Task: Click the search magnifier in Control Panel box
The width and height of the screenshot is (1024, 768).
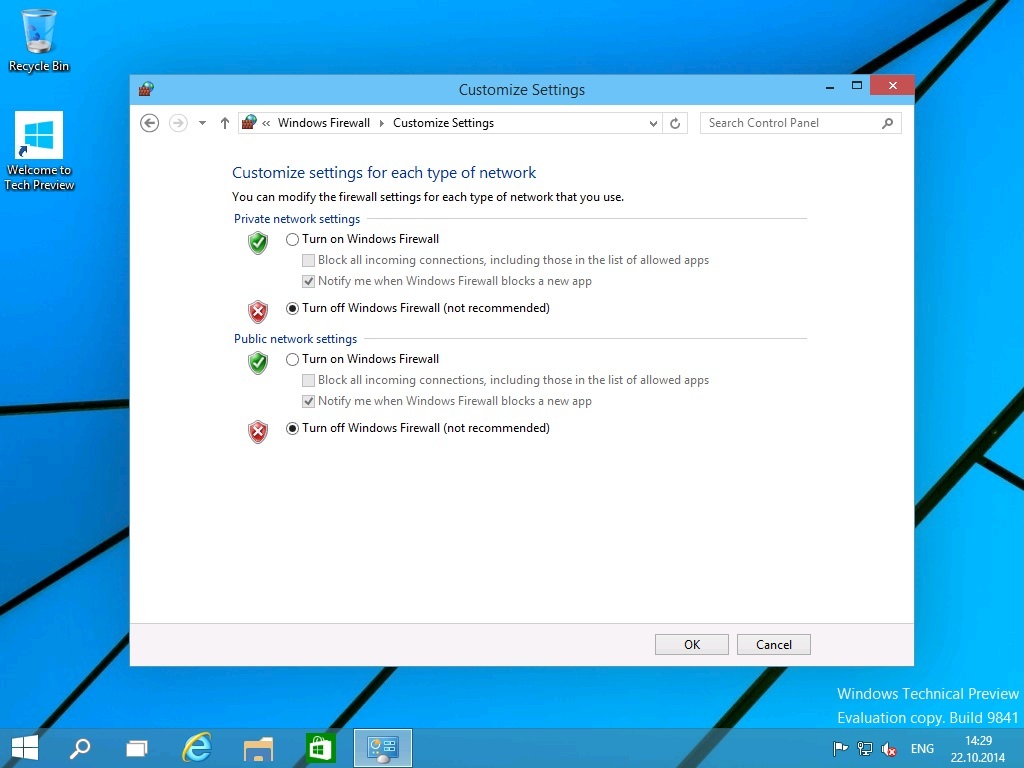Action: coord(887,123)
